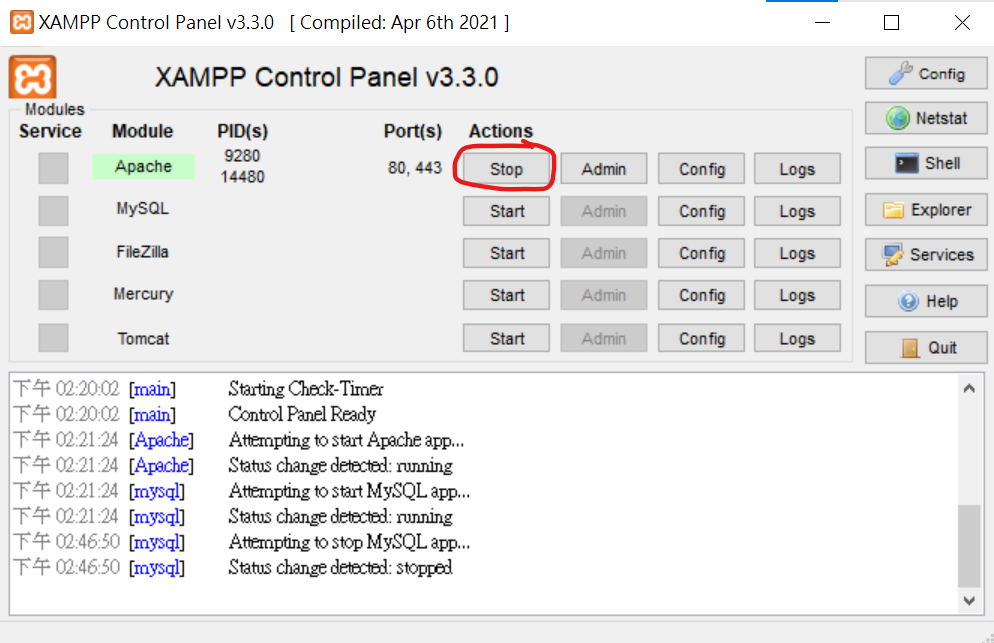Stop the Apache module
Viewport: 994px width, 643px height.
coord(506,169)
